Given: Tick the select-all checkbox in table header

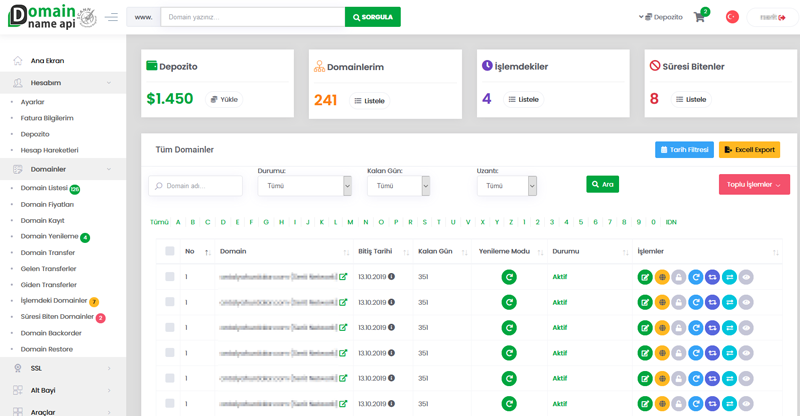Looking at the screenshot, I should pyautogui.click(x=170, y=251).
